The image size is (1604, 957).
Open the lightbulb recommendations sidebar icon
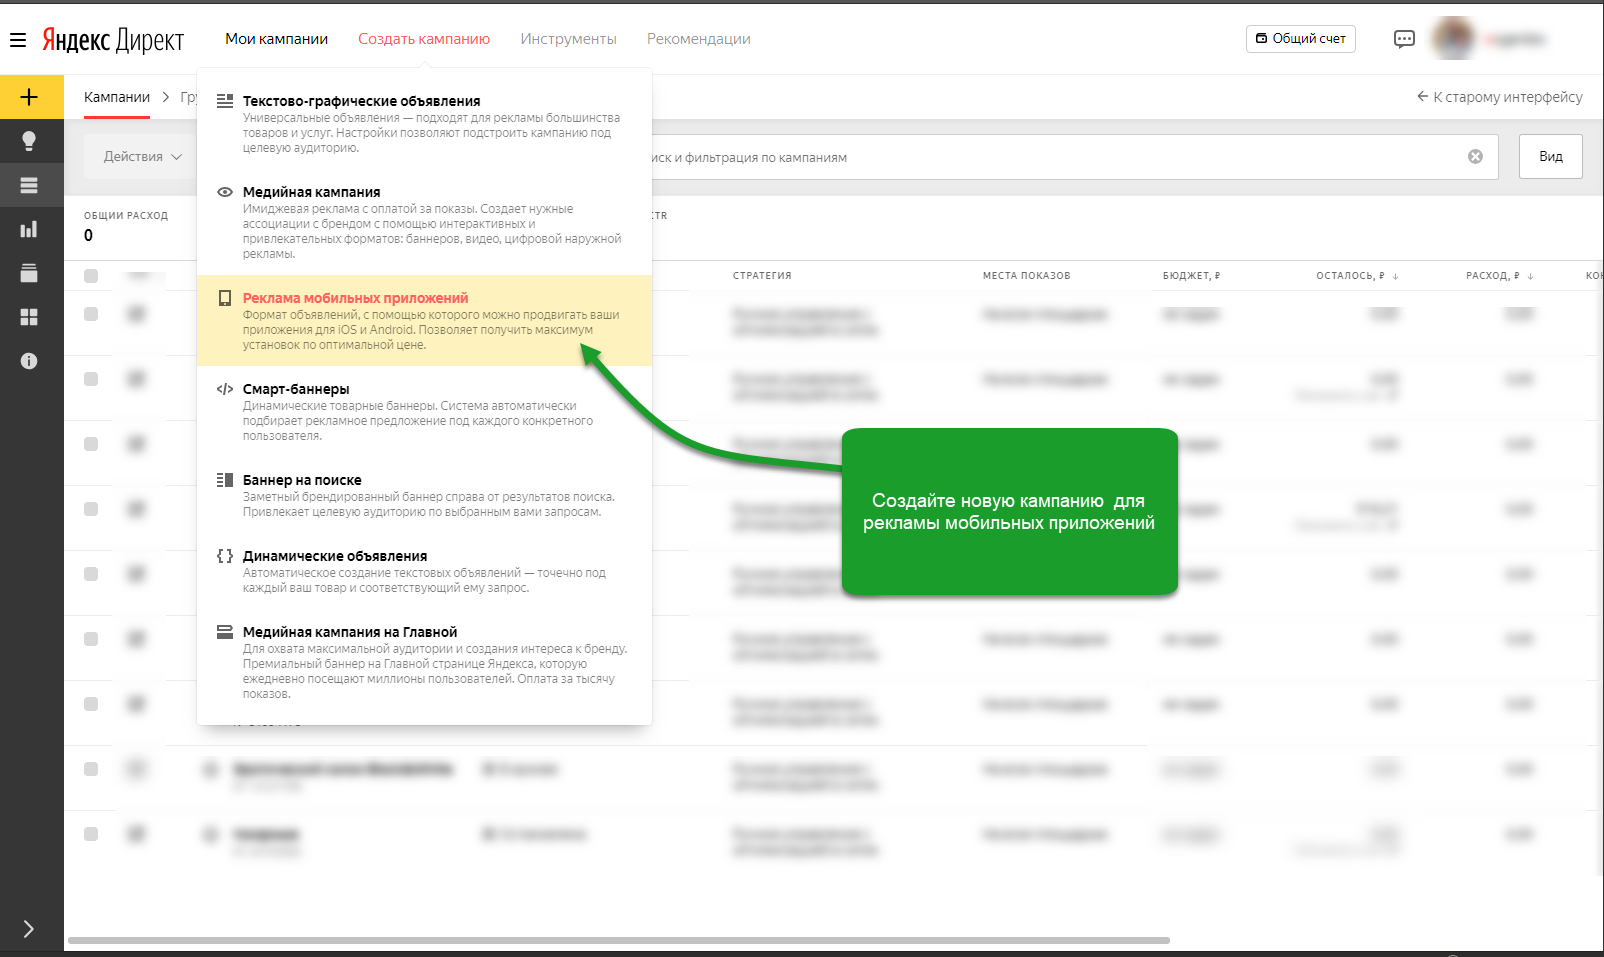29,141
